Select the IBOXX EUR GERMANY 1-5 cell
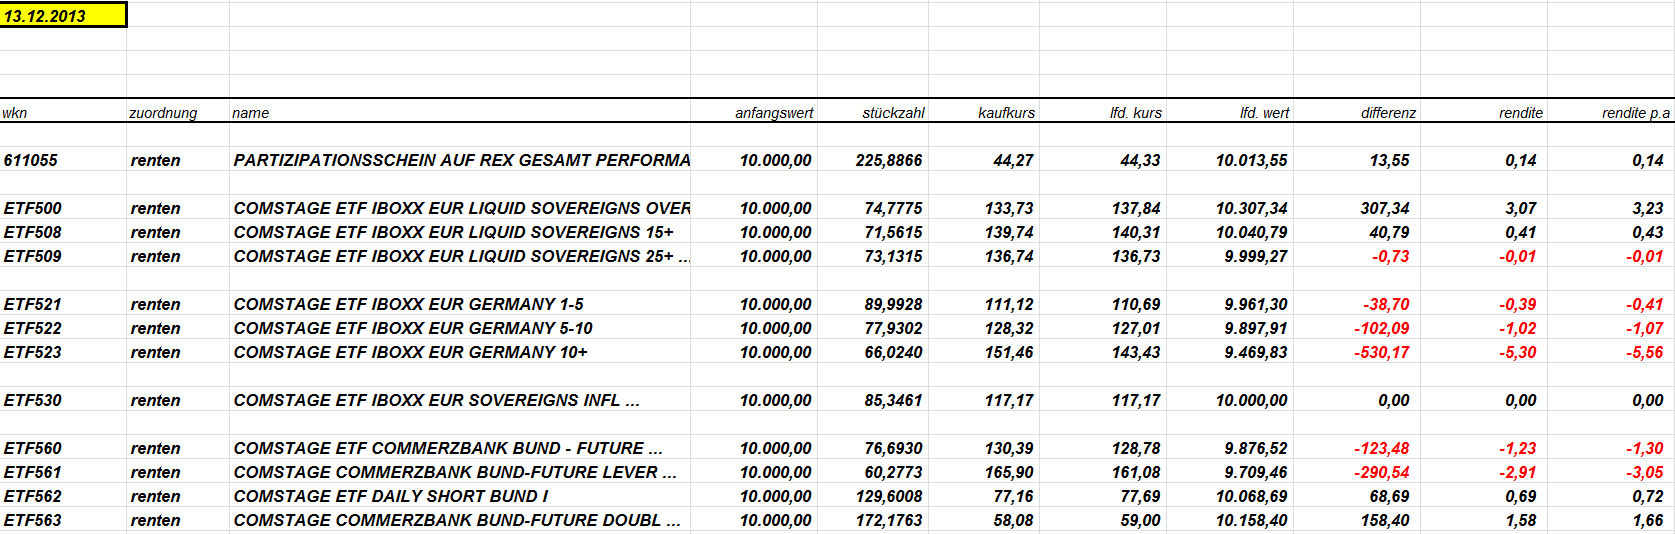 [460, 303]
